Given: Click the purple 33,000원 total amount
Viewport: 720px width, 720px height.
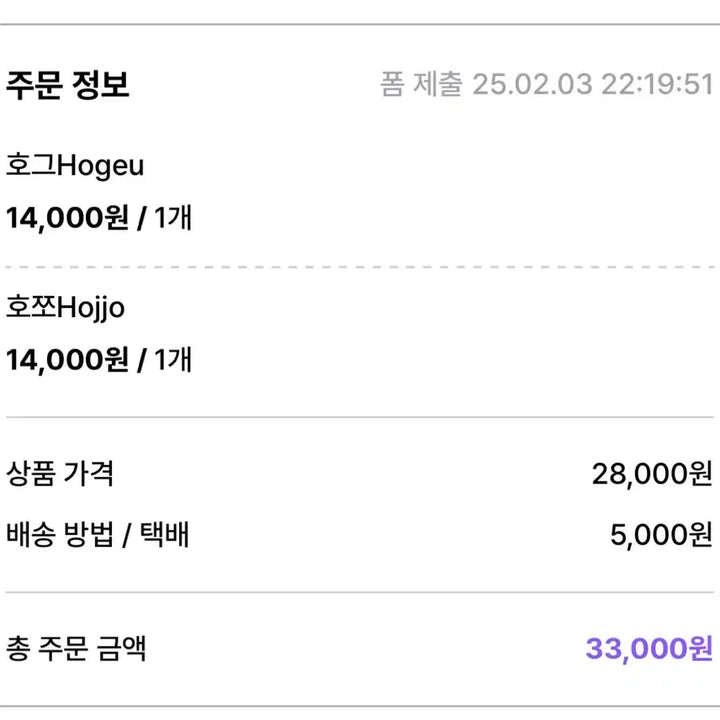Looking at the screenshot, I should coord(649,649).
